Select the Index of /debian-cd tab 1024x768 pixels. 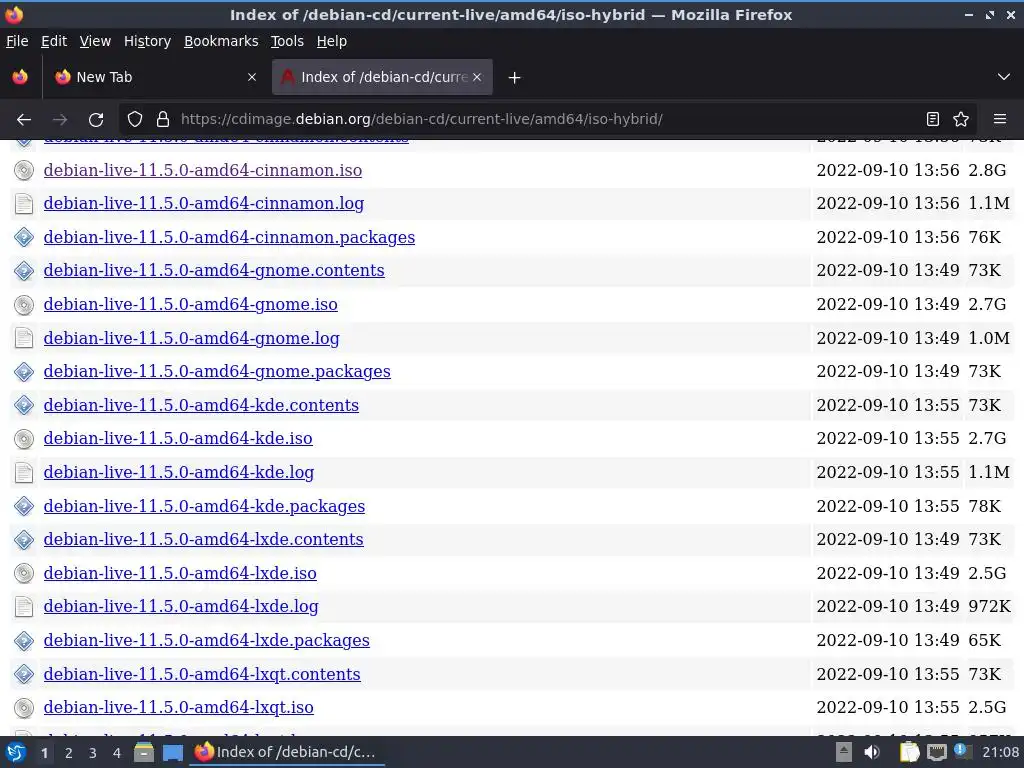382,77
